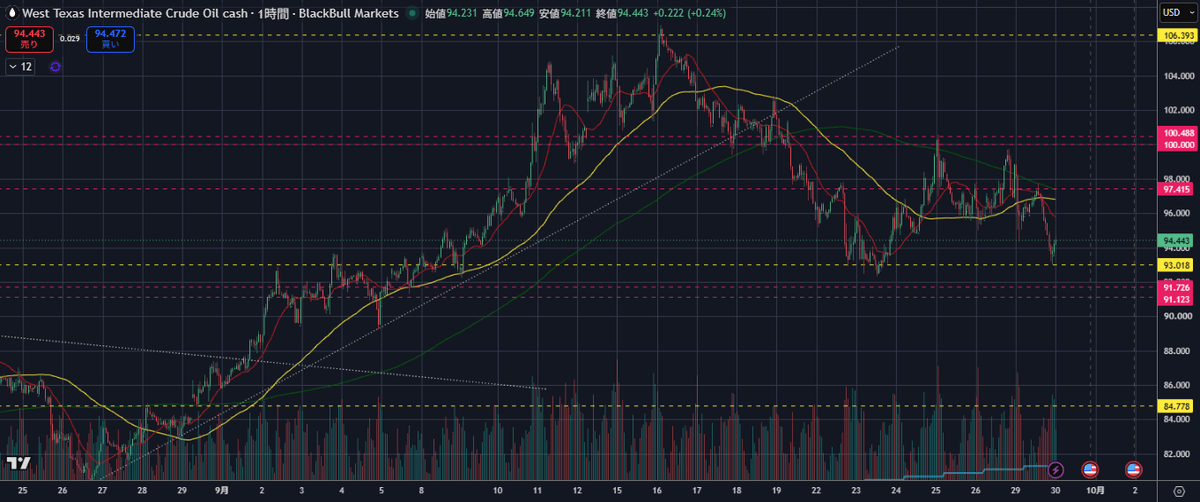Click the red 97.415 price label

tap(1177, 188)
